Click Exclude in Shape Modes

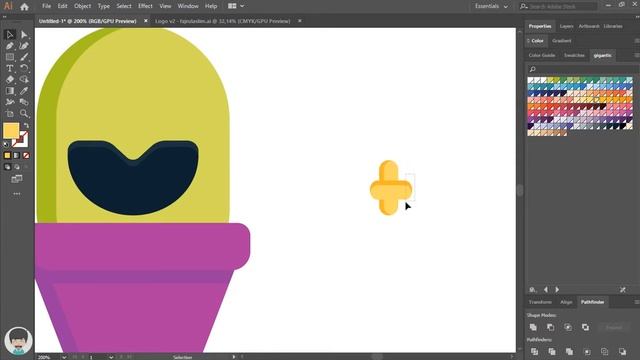point(585,327)
